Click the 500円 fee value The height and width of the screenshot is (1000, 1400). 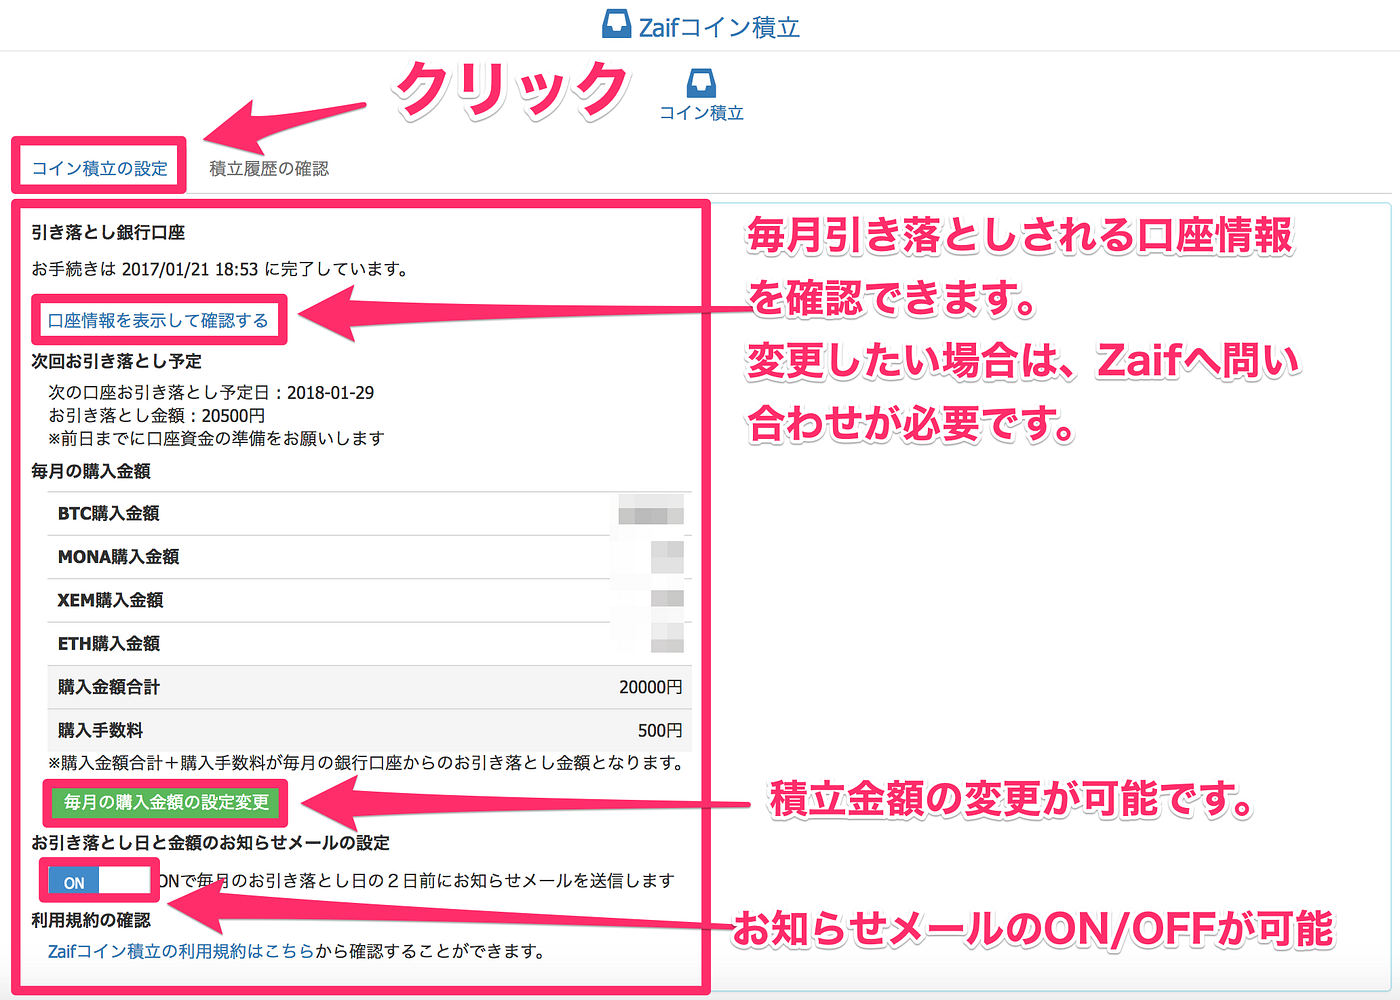click(x=660, y=730)
